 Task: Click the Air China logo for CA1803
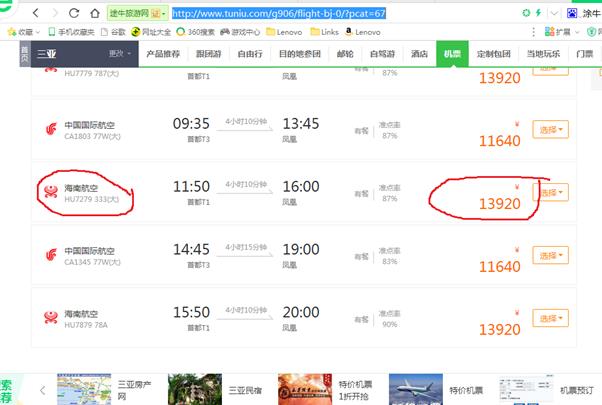click(x=51, y=129)
